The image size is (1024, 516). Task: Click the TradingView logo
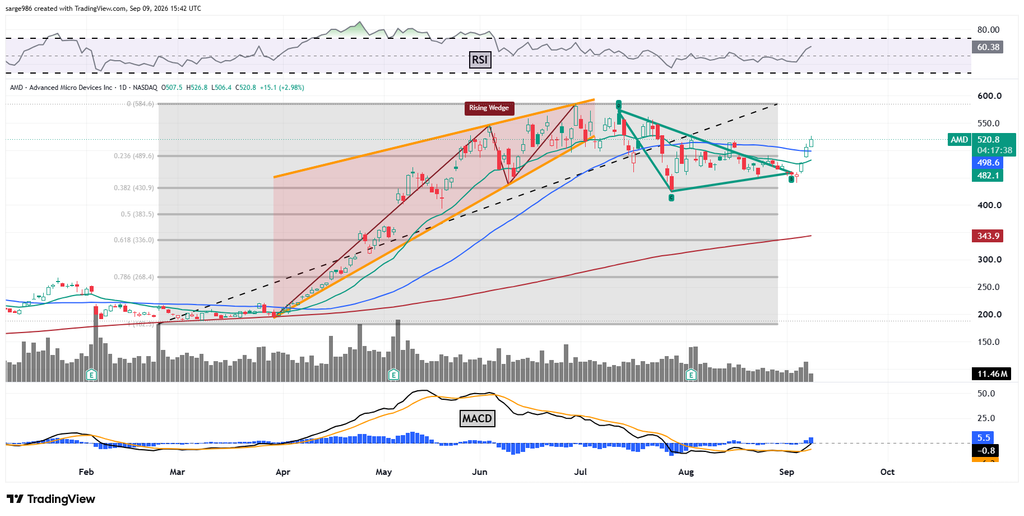tap(51, 499)
